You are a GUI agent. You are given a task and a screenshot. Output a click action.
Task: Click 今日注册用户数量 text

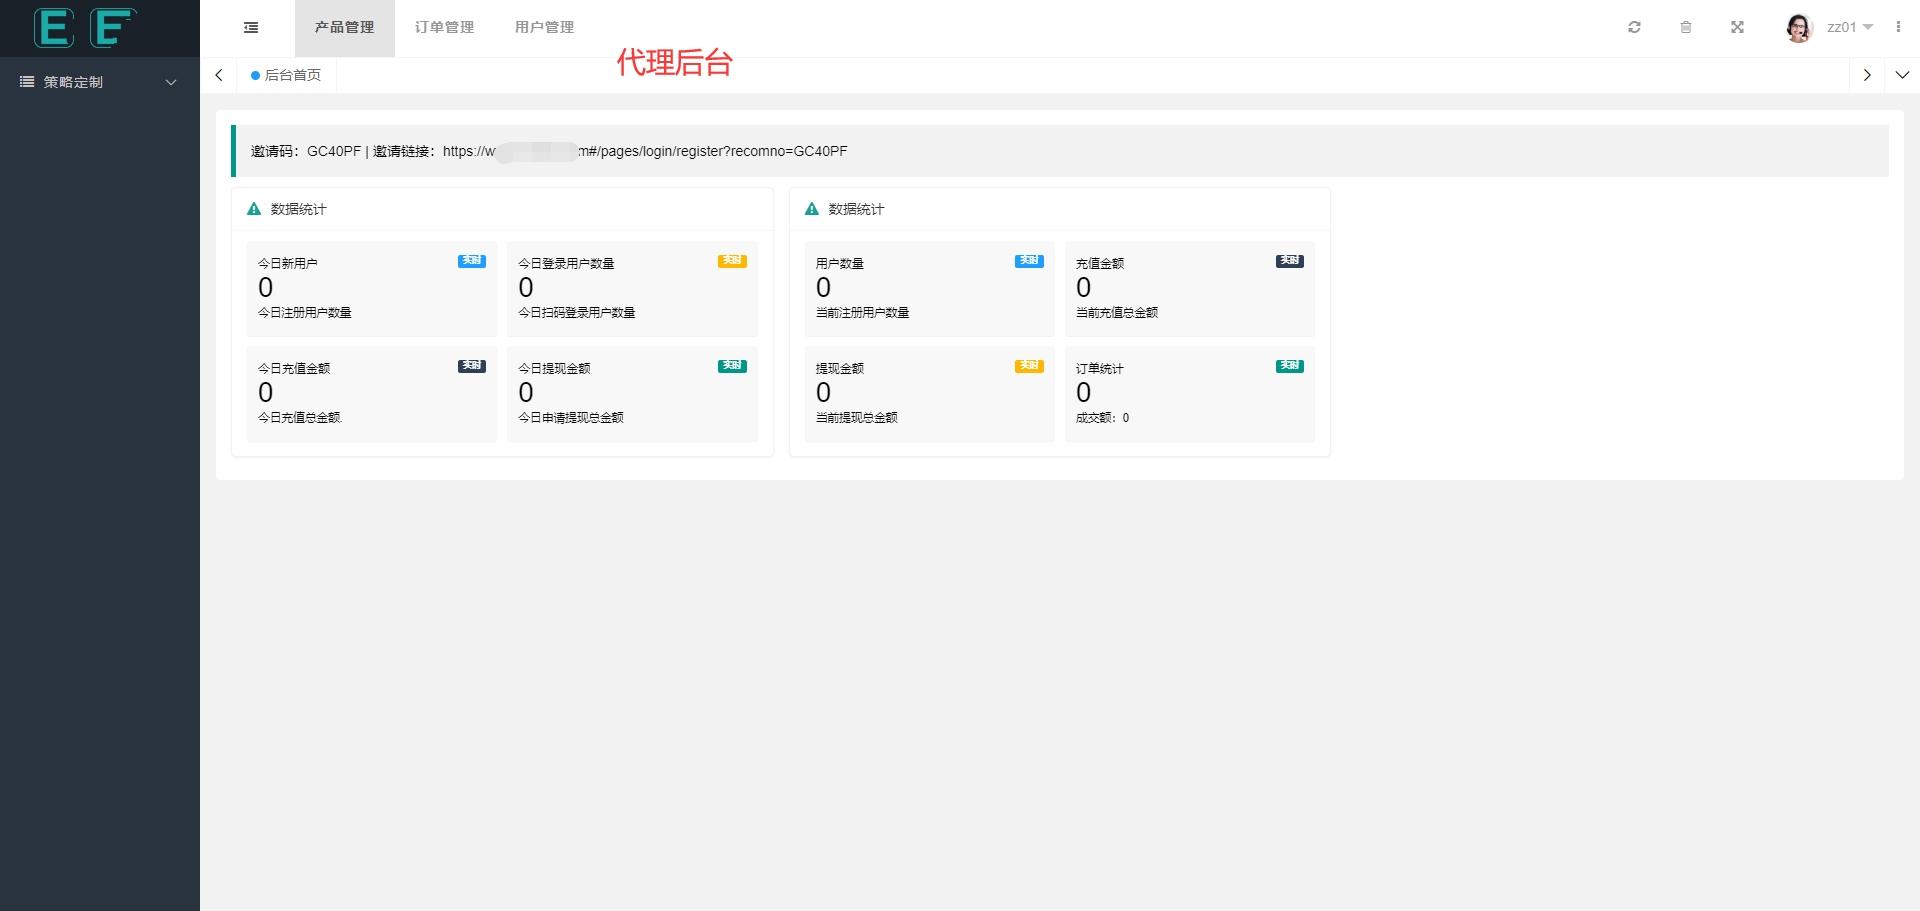point(305,313)
